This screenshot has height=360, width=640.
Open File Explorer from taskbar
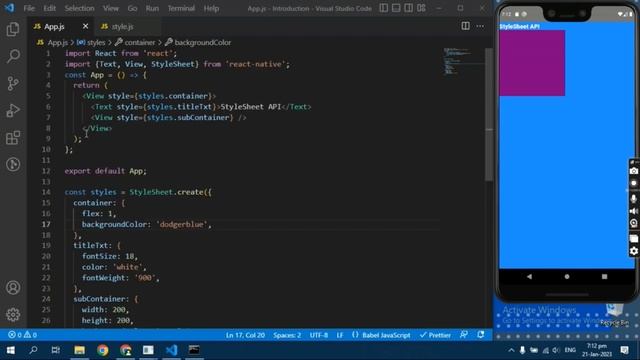(79, 350)
